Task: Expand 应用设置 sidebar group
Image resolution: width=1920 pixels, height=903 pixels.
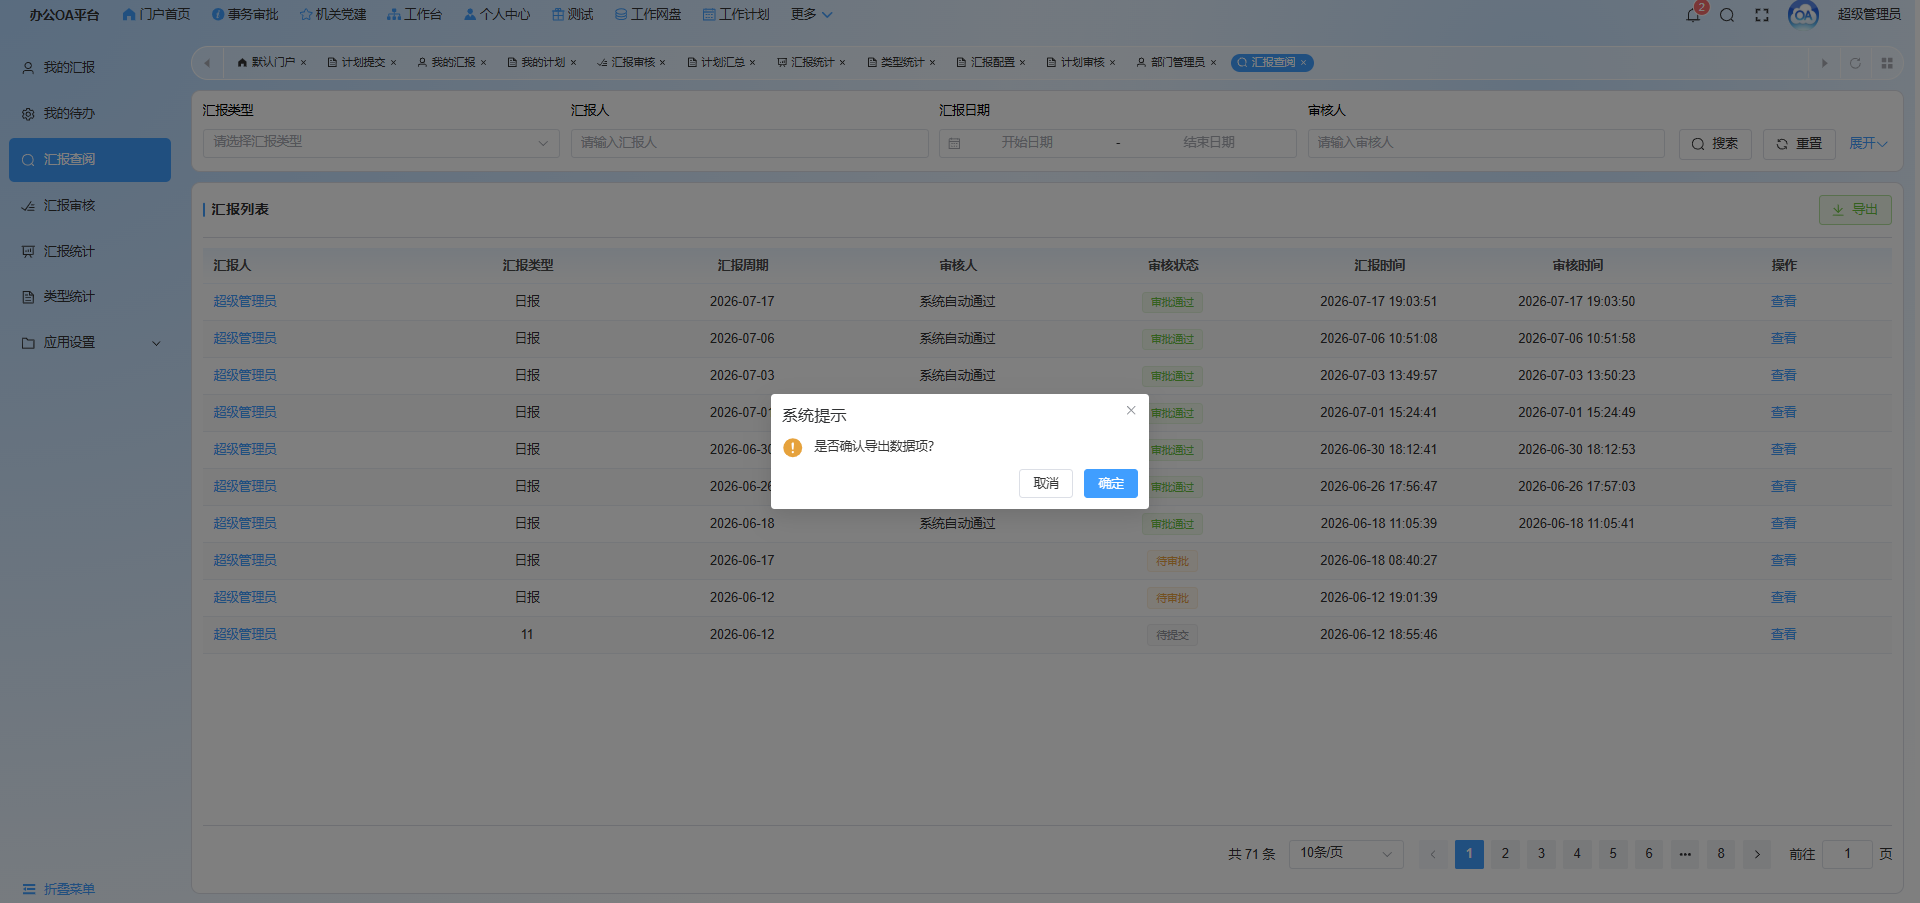Action: (90, 342)
